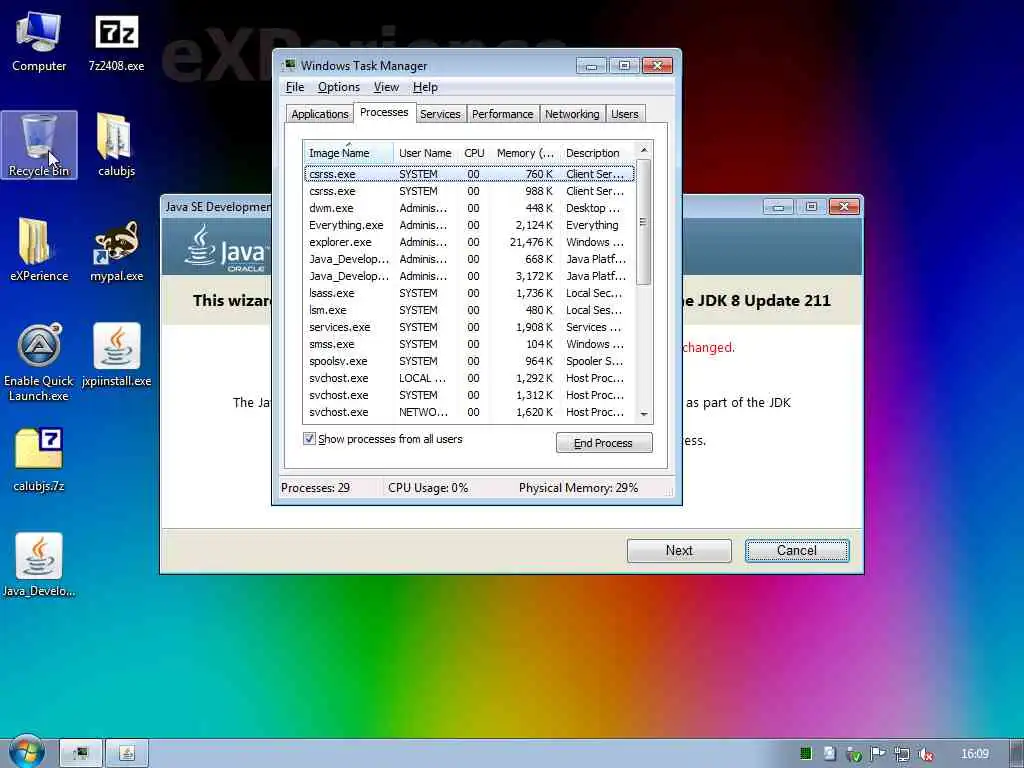Viewport: 1024px width, 768px height.
Task: Select the Java_Develop... row using 668 K
Action: pos(469,259)
